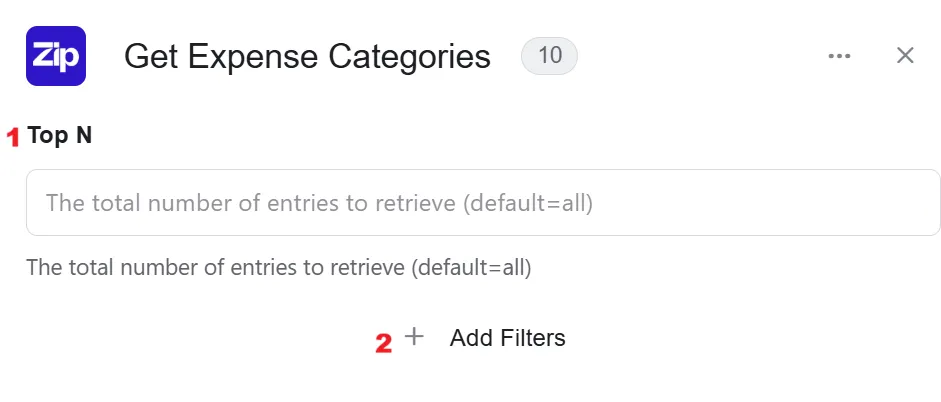Image resolution: width=941 pixels, height=402 pixels.
Task: Click the purple Zip app logo
Action: pyautogui.click(x=56, y=56)
